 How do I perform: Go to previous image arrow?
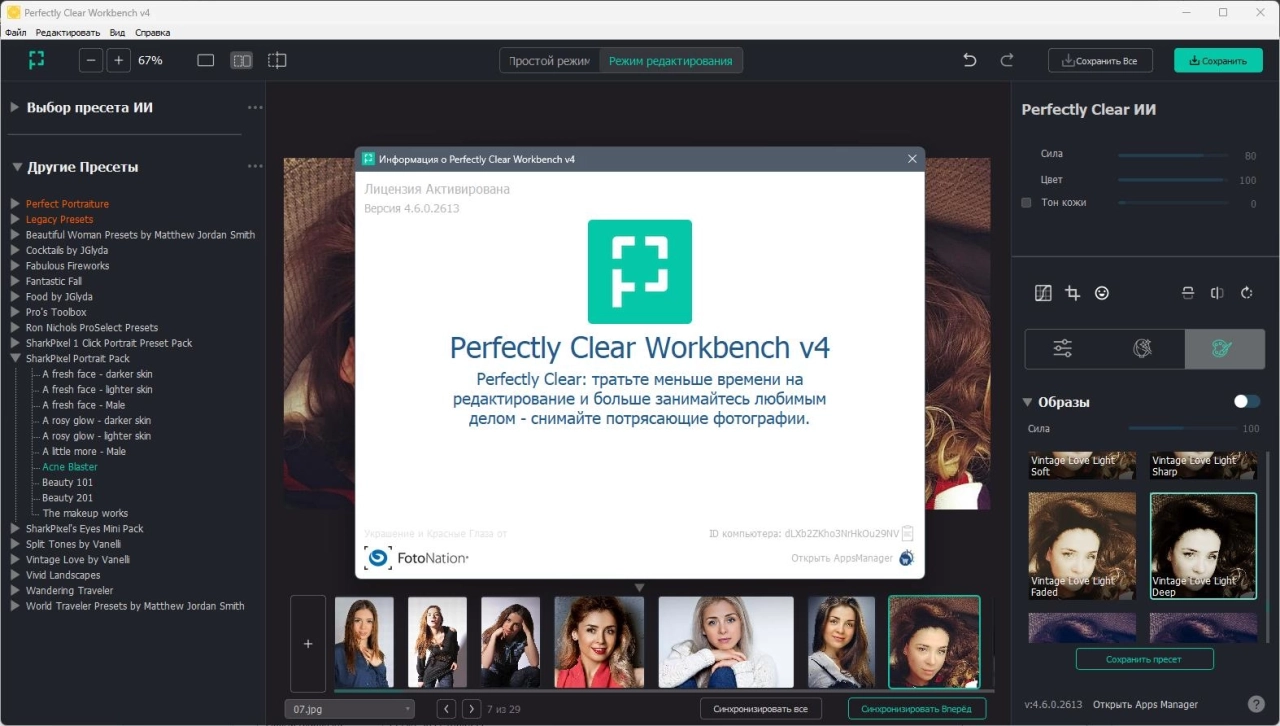coord(446,709)
